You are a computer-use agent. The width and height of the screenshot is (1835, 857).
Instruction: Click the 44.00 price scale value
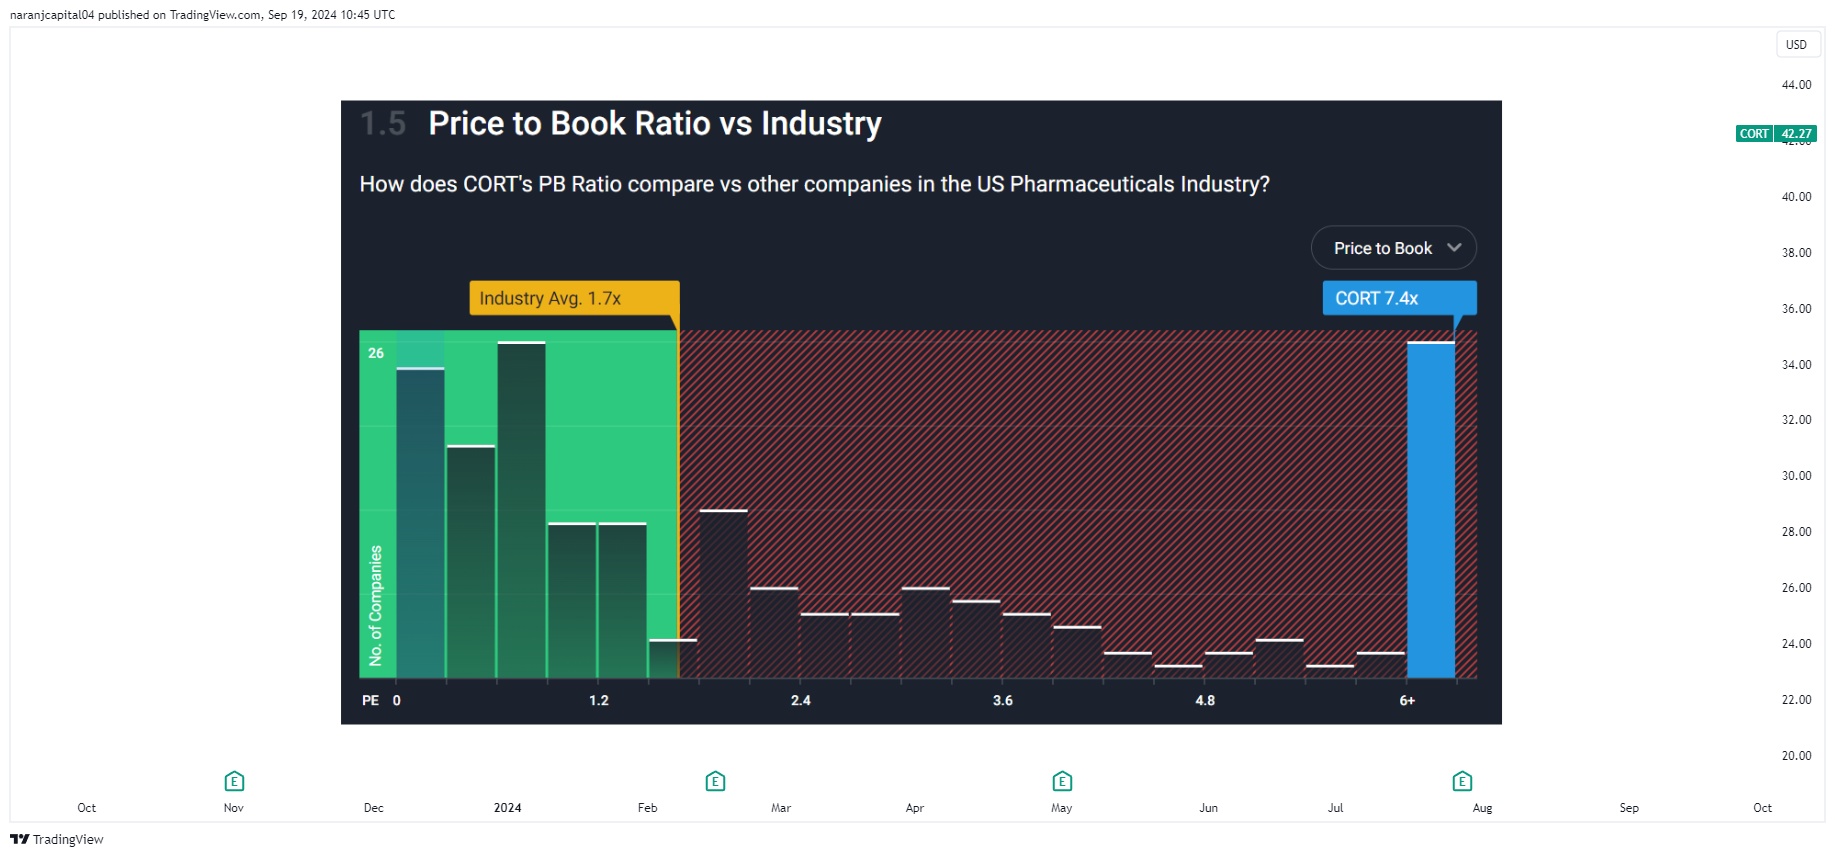(1796, 85)
